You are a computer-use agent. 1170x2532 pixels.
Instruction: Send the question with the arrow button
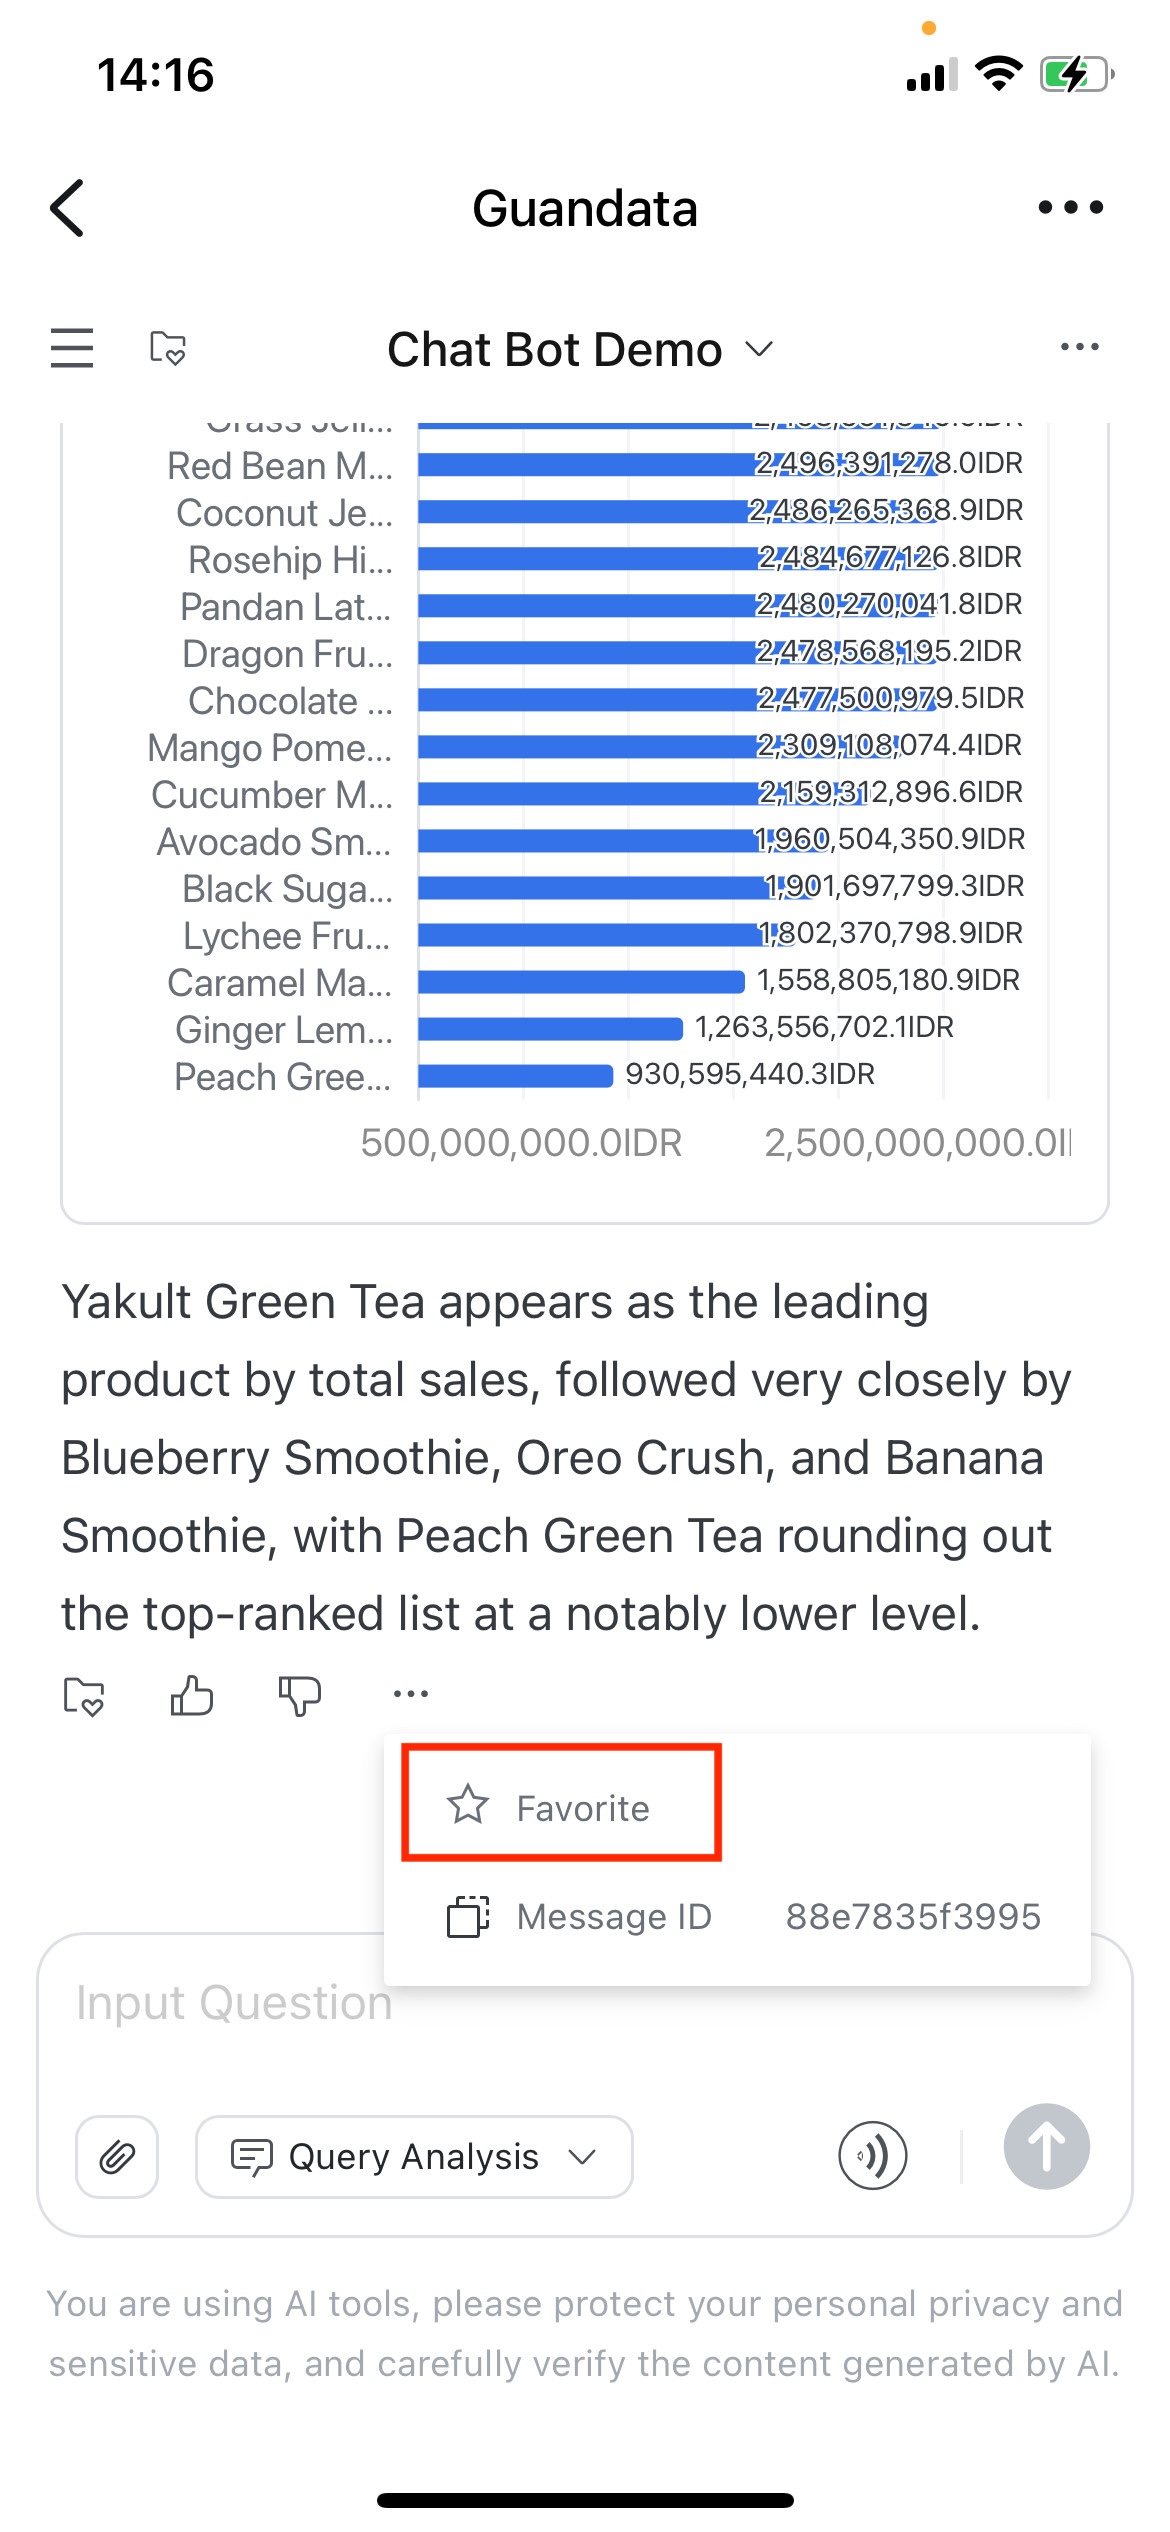click(1047, 2147)
